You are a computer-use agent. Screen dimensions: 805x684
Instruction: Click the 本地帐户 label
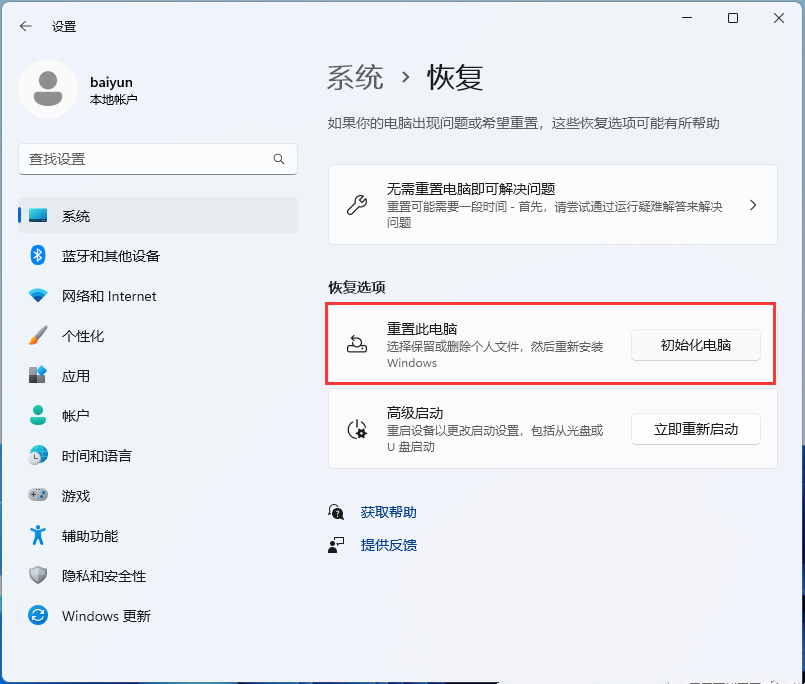click(x=113, y=99)
